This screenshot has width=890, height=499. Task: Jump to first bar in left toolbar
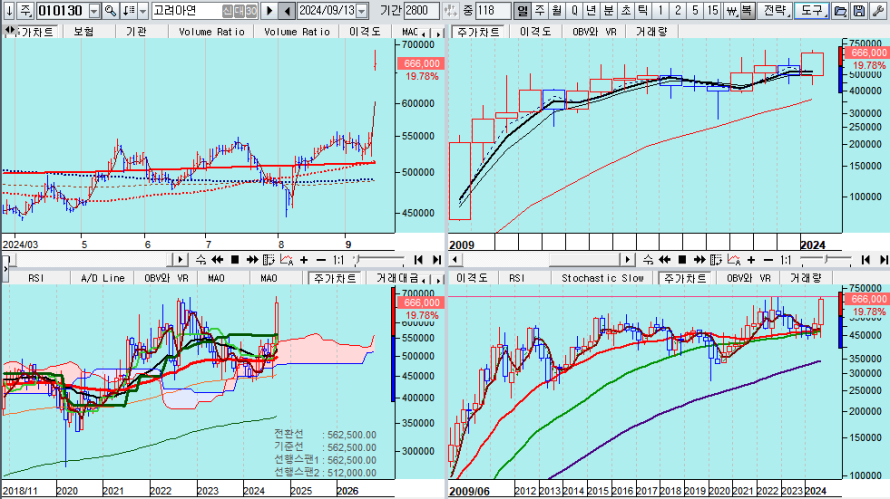[x=418, y=260]
